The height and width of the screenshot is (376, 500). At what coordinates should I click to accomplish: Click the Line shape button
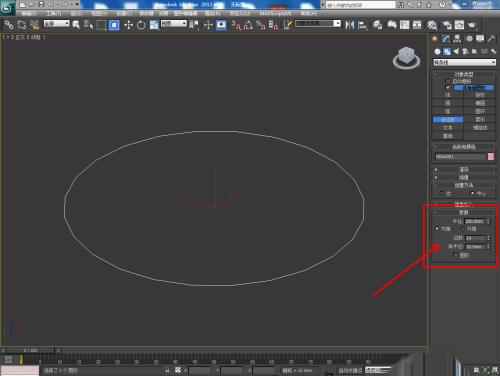coord(448,95)
